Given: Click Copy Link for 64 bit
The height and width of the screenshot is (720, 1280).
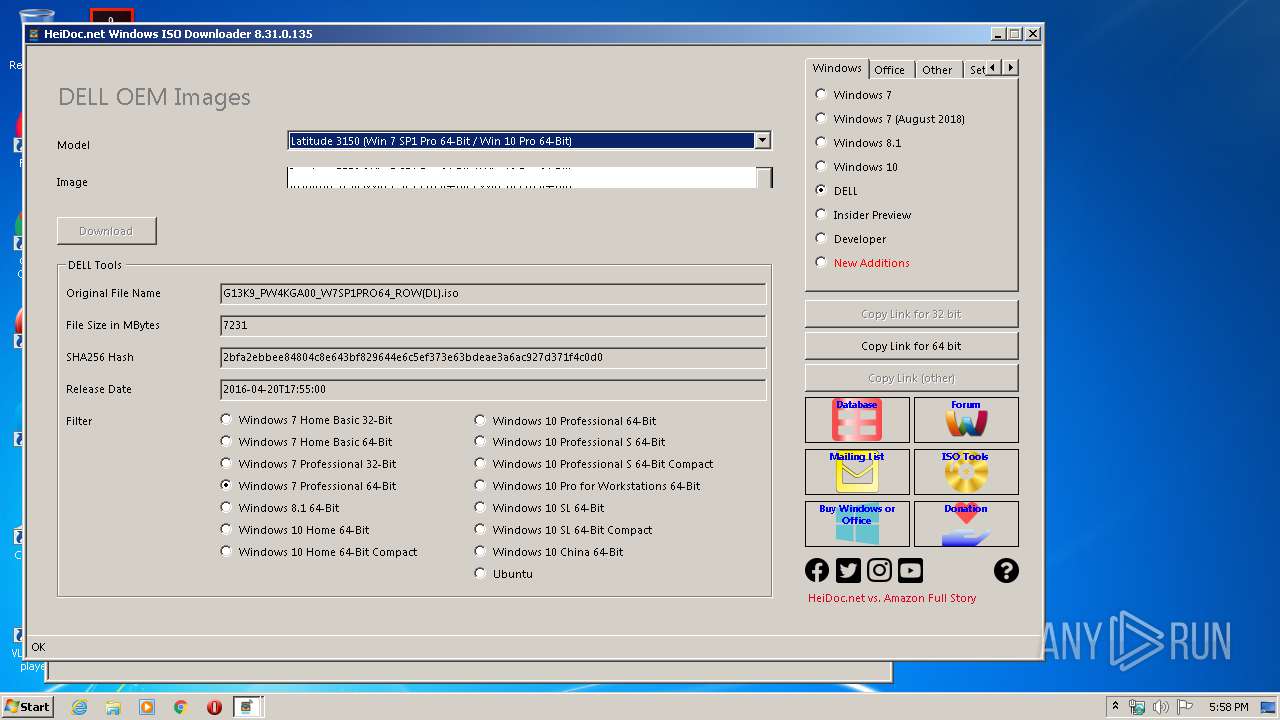Looking at the screenshot, I should (911, 345).
